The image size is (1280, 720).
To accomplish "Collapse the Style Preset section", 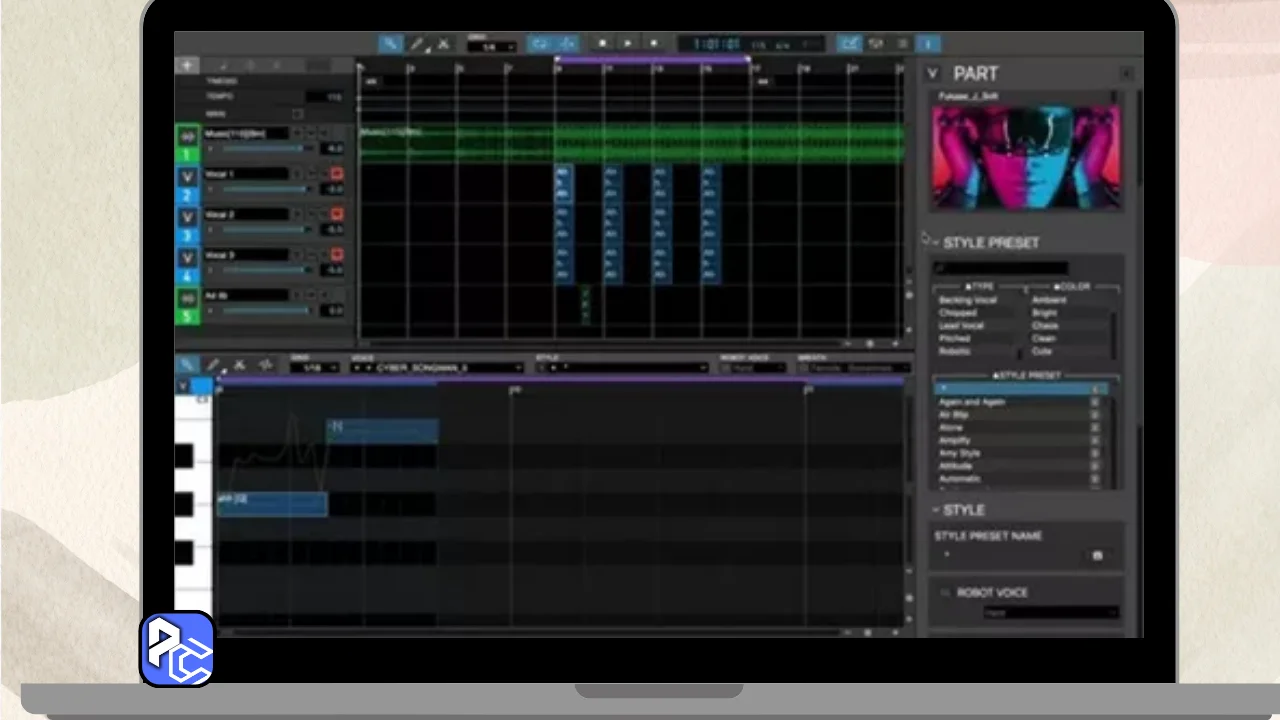I will point(934,243).
